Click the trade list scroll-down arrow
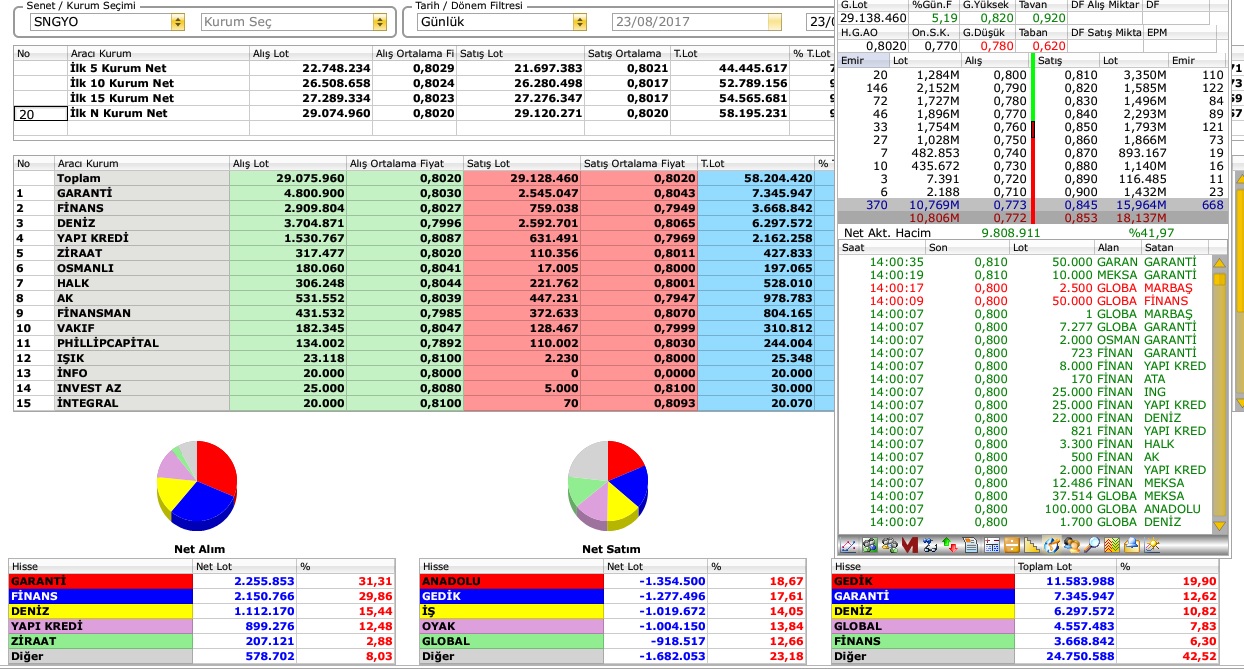The height and width of the screenshot is (669, 1244). point(1219,525)
